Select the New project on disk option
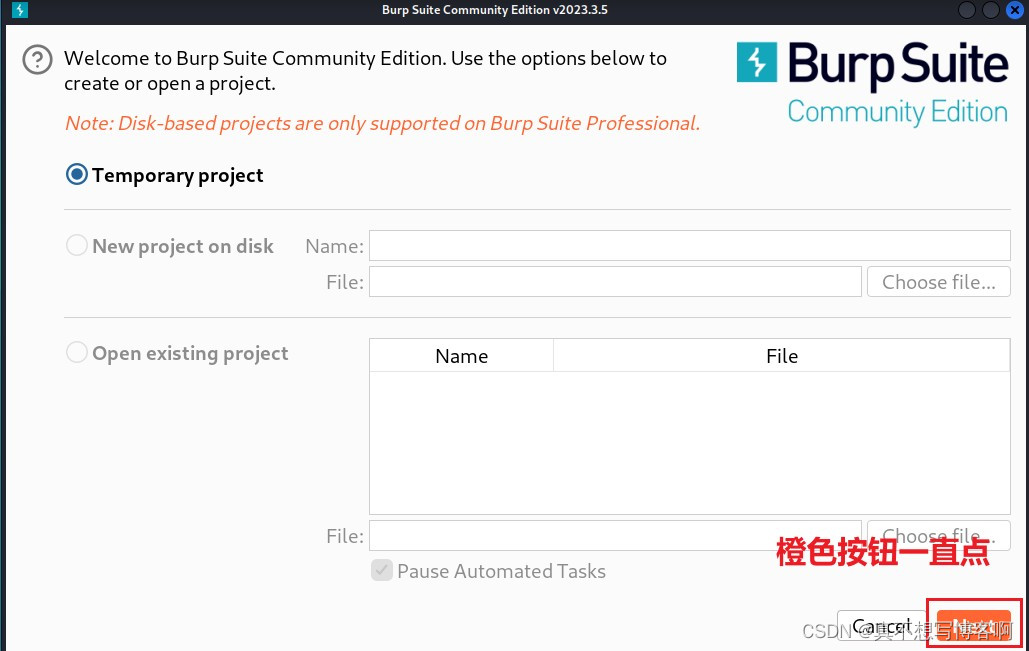1029x651 pixels. click(x=77, y=245)
